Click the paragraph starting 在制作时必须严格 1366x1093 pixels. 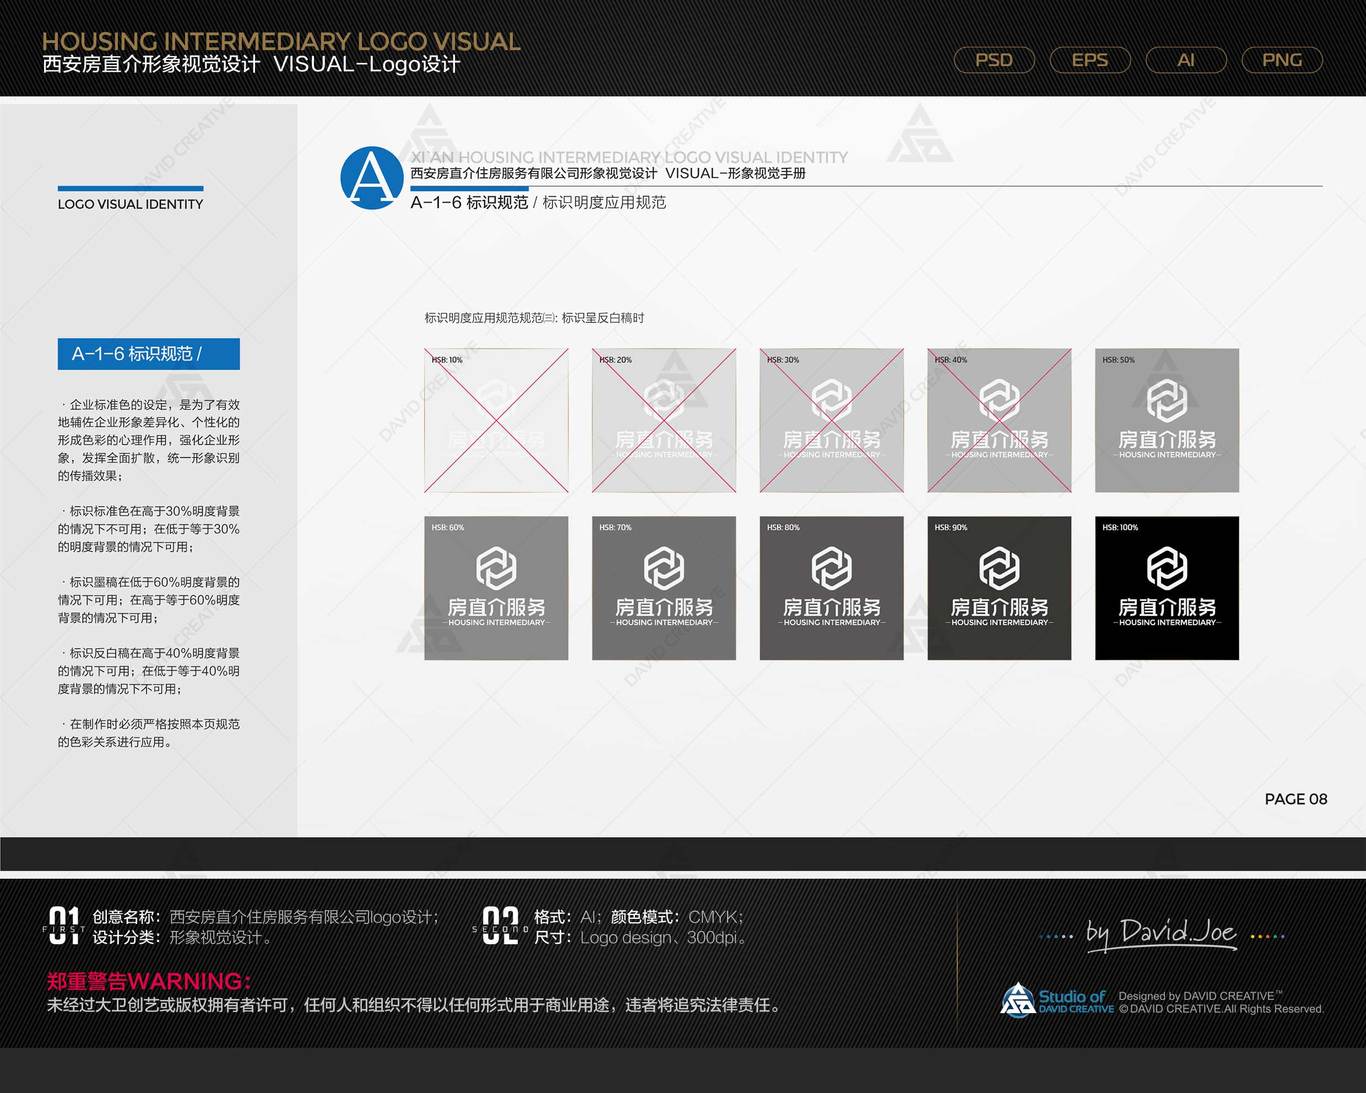[149, 733]
